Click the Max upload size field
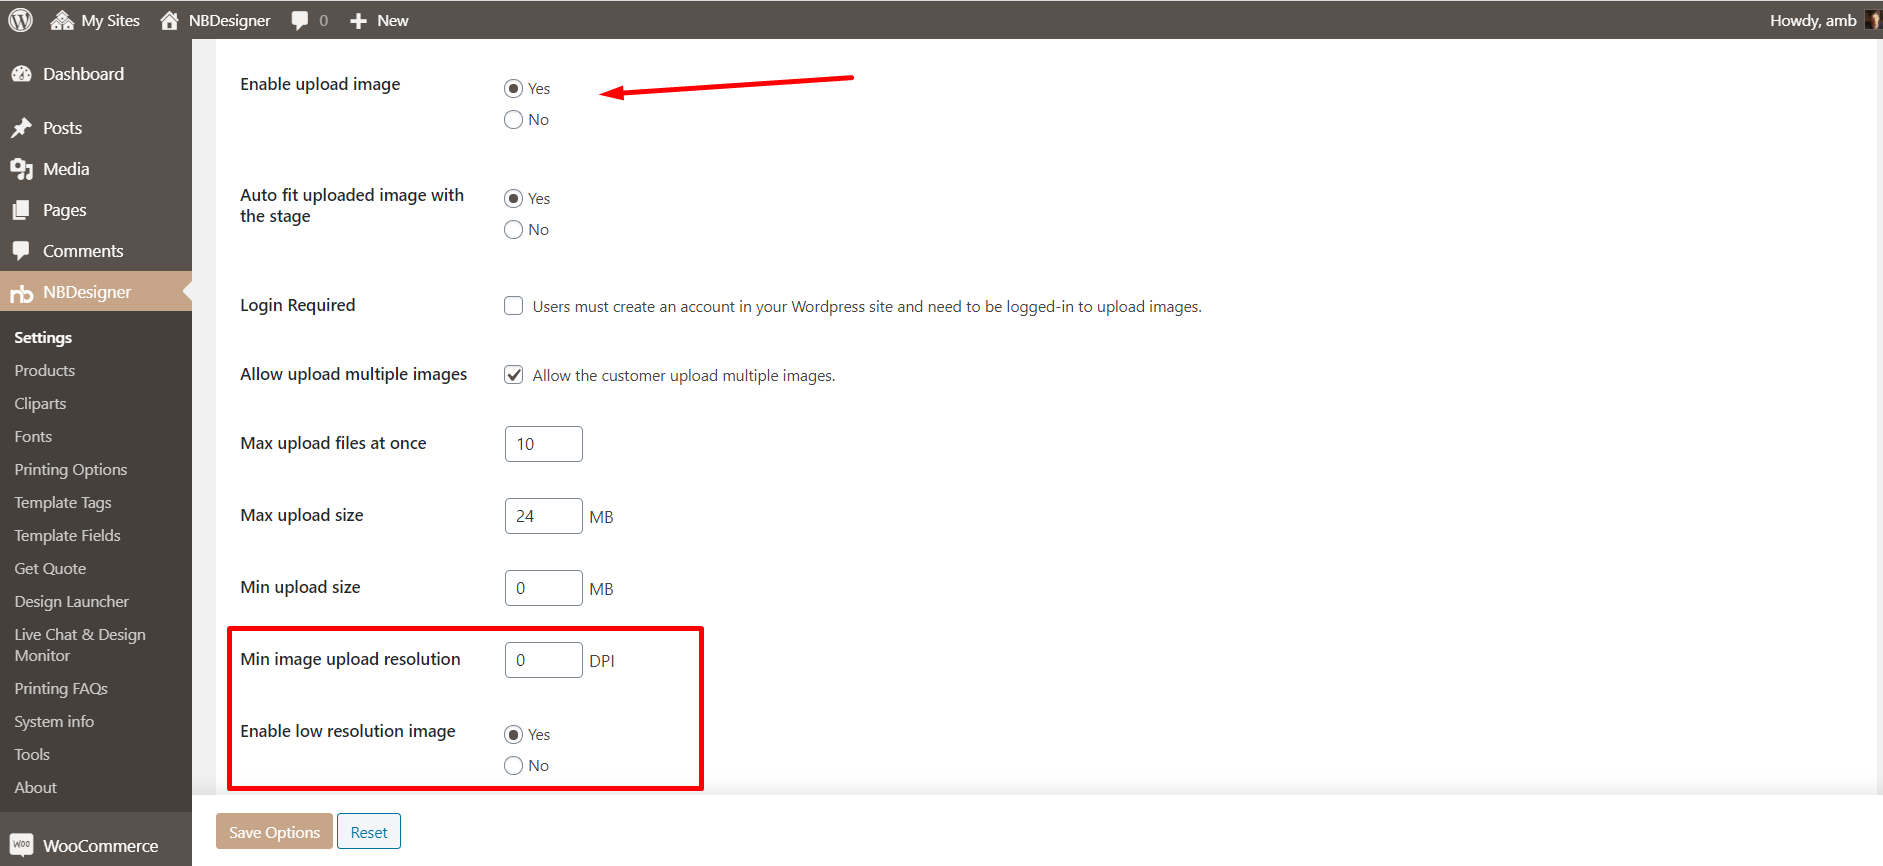The image size is (1883, 866). point(544,516)
